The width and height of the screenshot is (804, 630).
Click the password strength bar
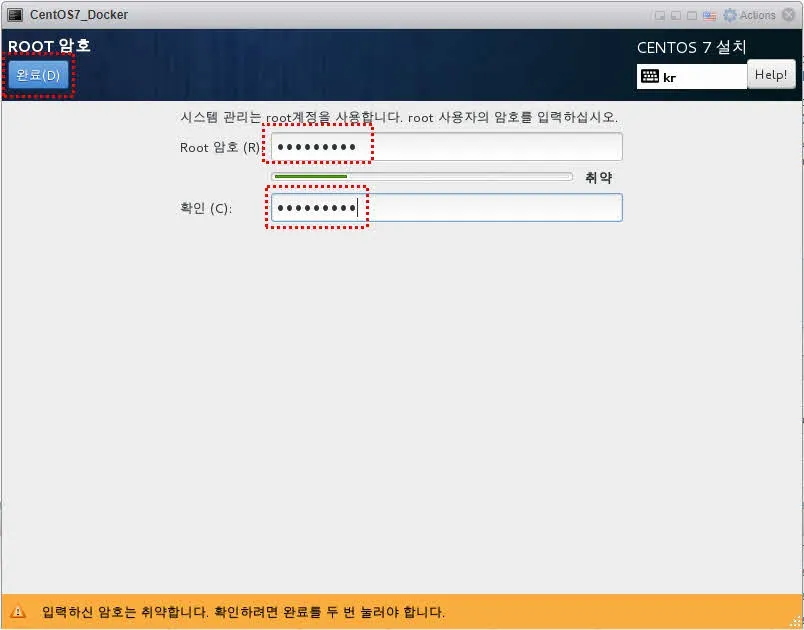422,177
